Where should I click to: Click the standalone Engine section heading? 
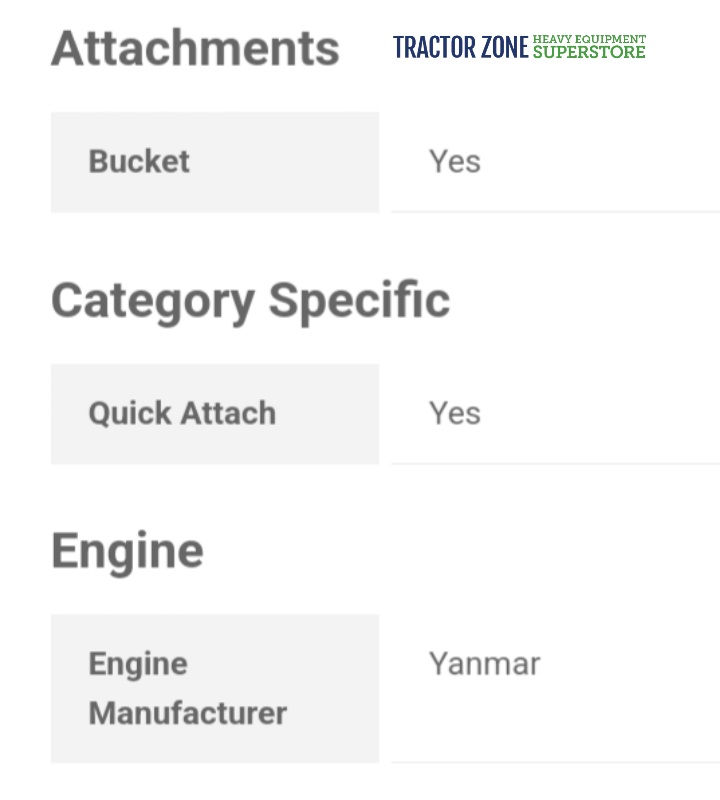point(127,551)
